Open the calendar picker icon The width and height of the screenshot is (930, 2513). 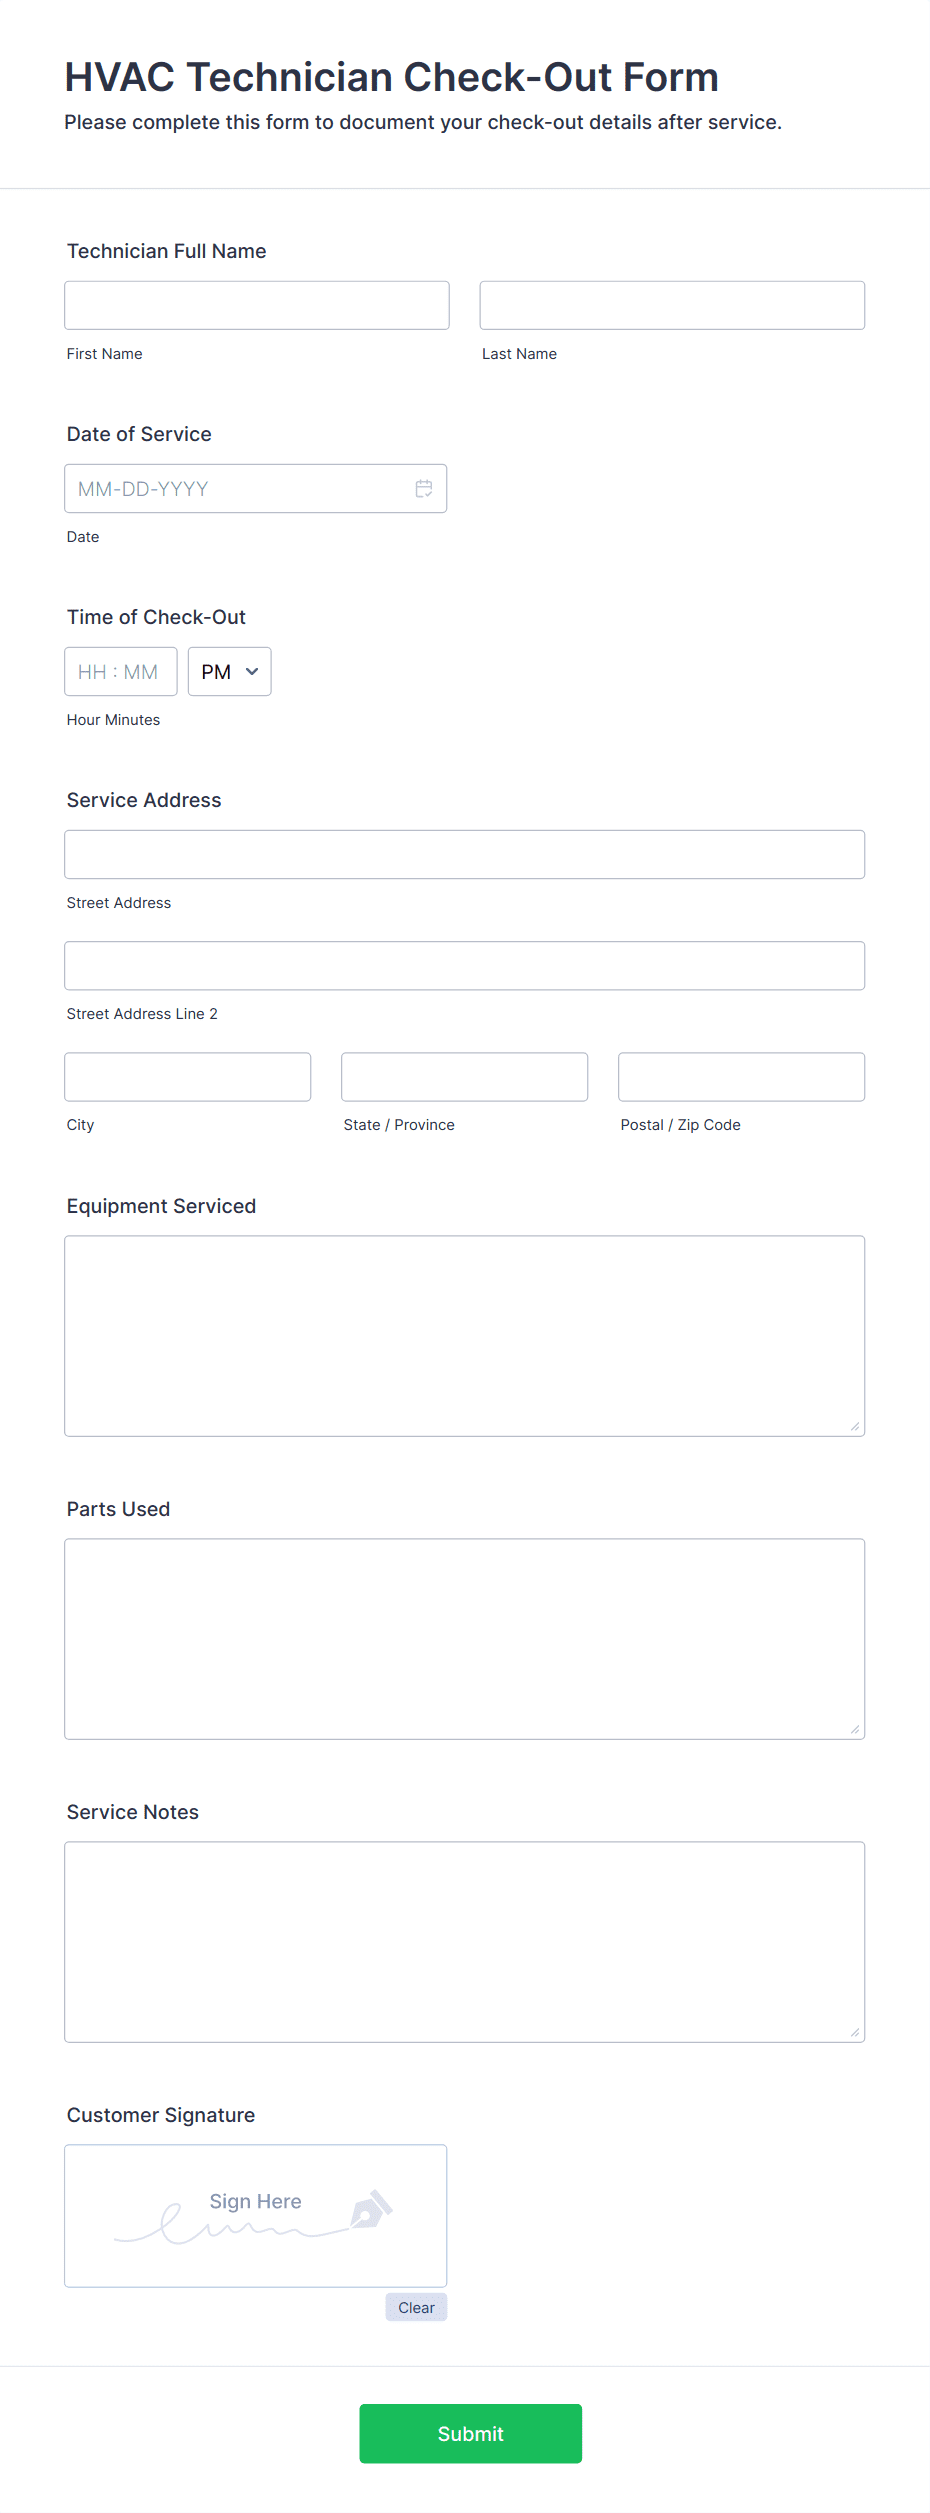[424, 488]
